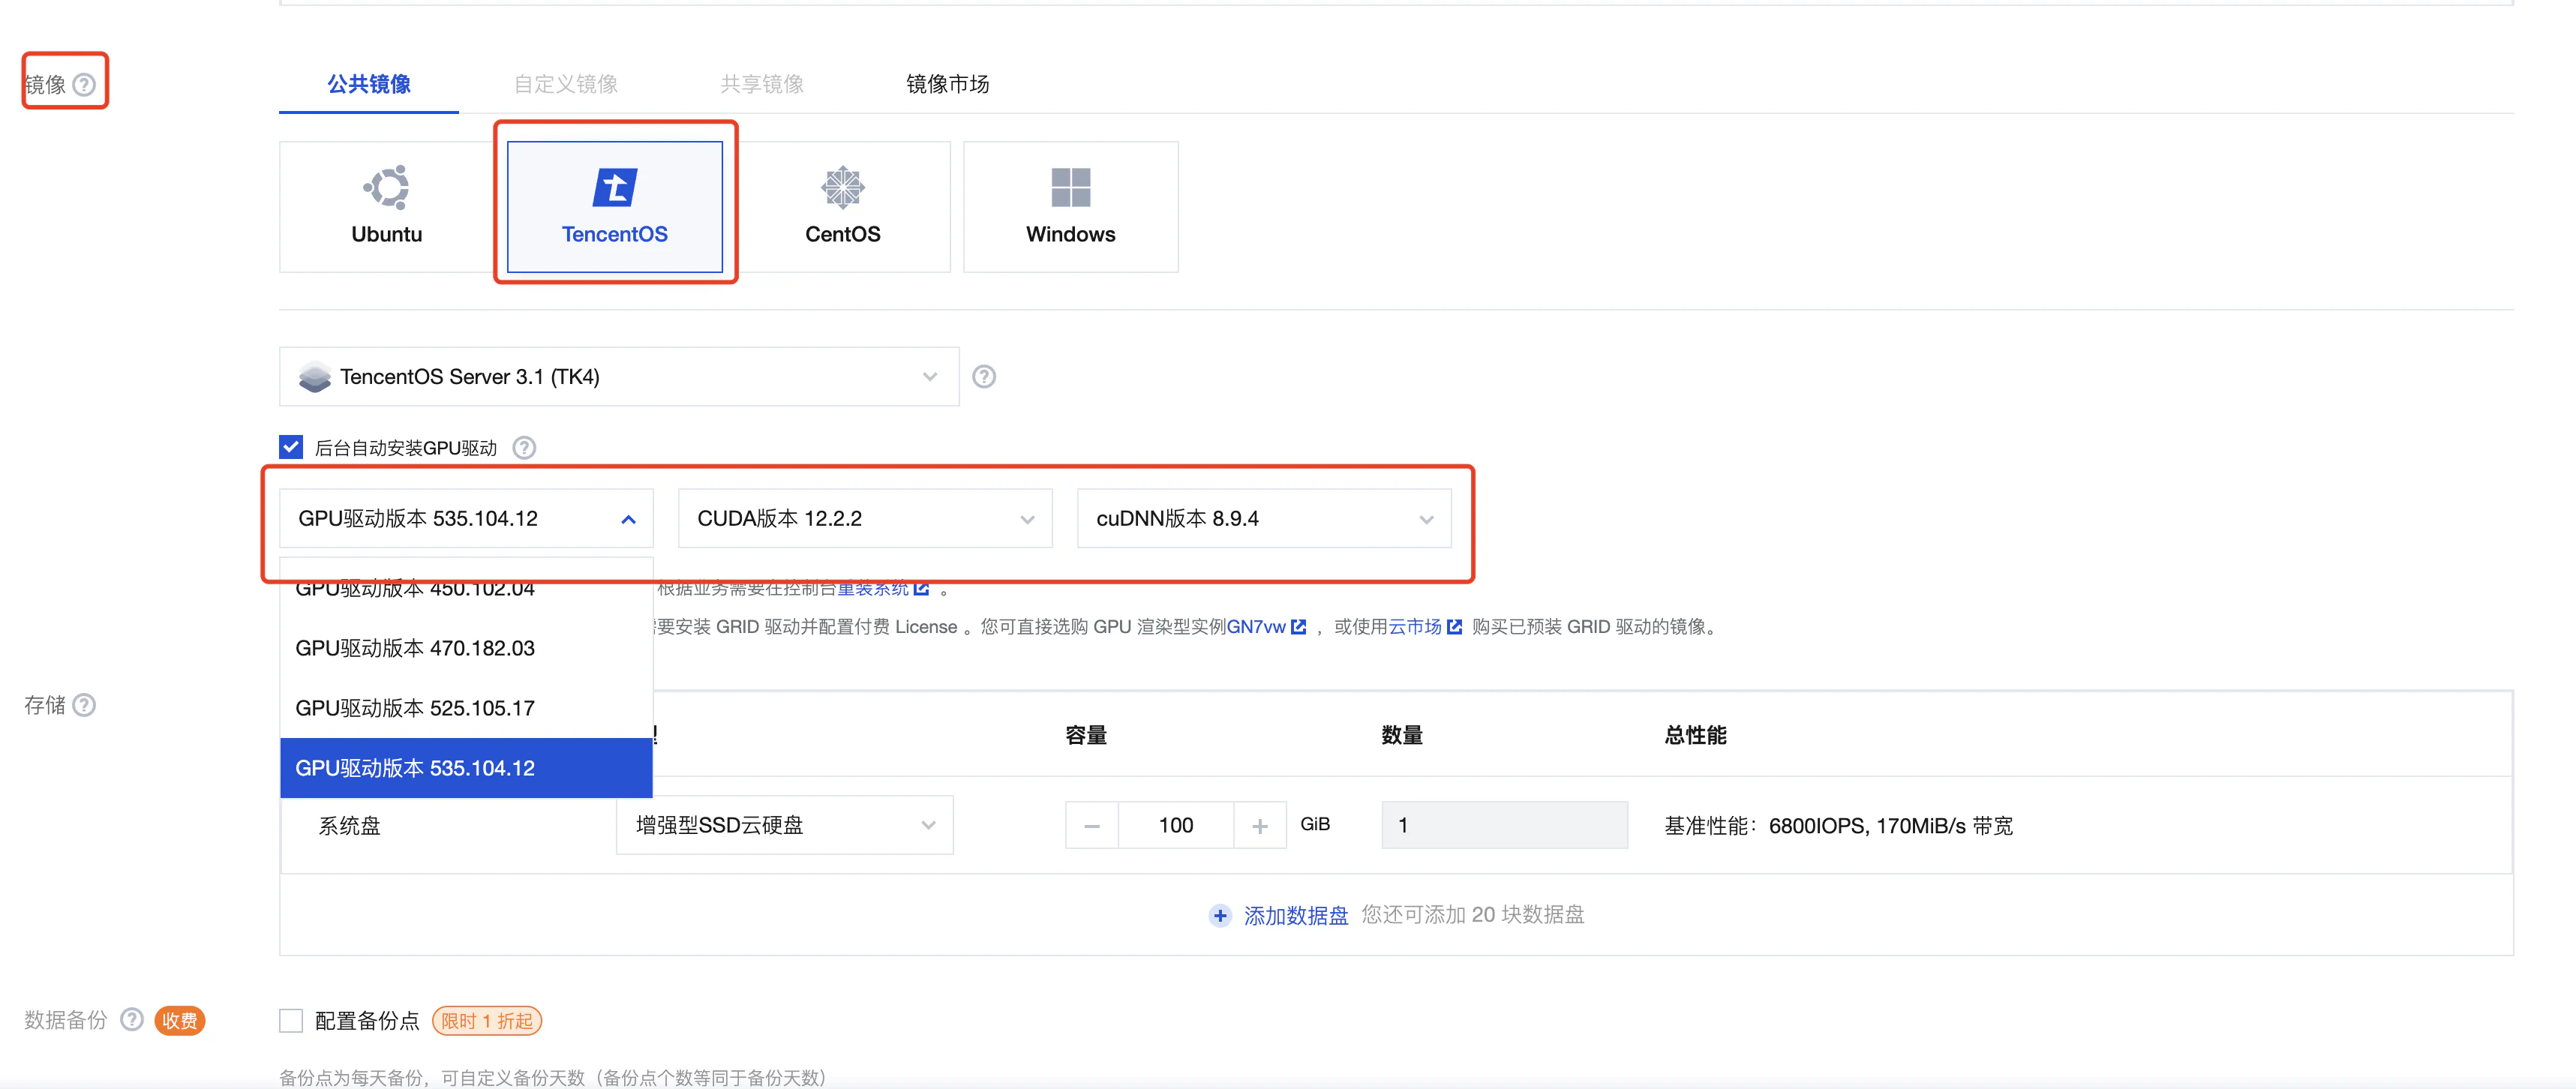Viewport: 2576px width, 1089px height.
Task: Switch to 镜像市场 tab
Action: (947, 84)
